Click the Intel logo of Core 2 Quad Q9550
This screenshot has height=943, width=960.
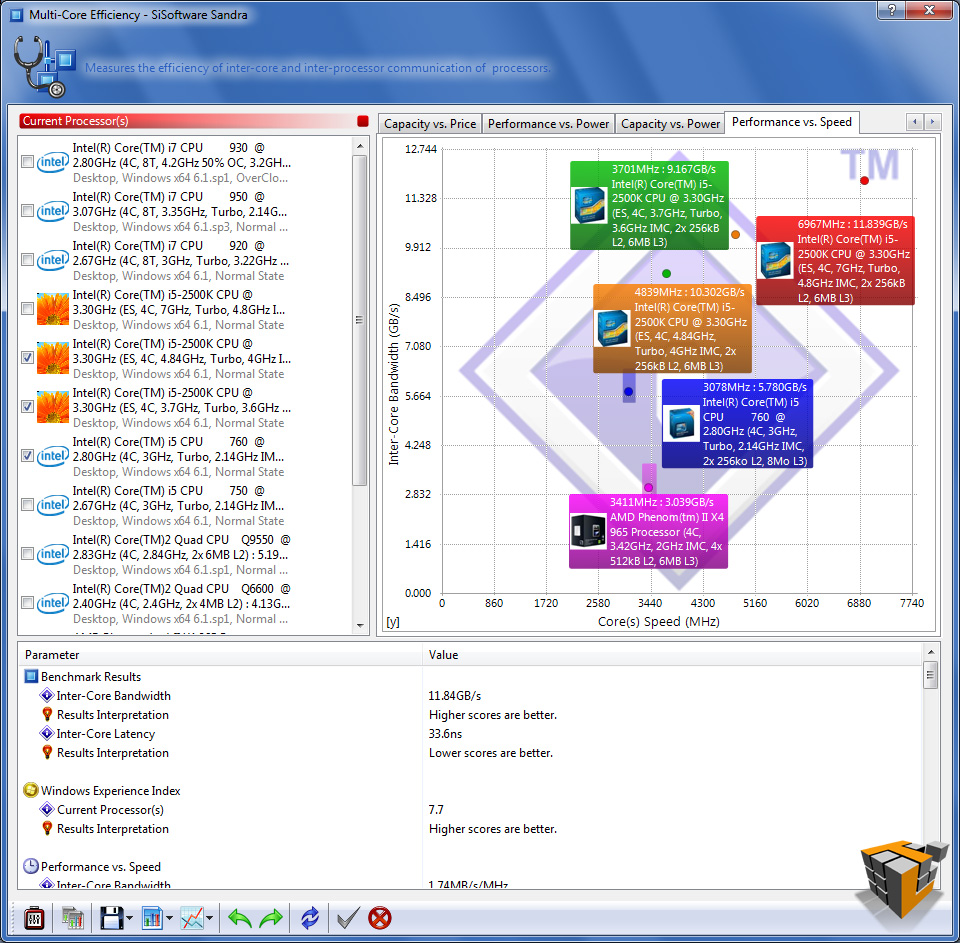[53, 554]
